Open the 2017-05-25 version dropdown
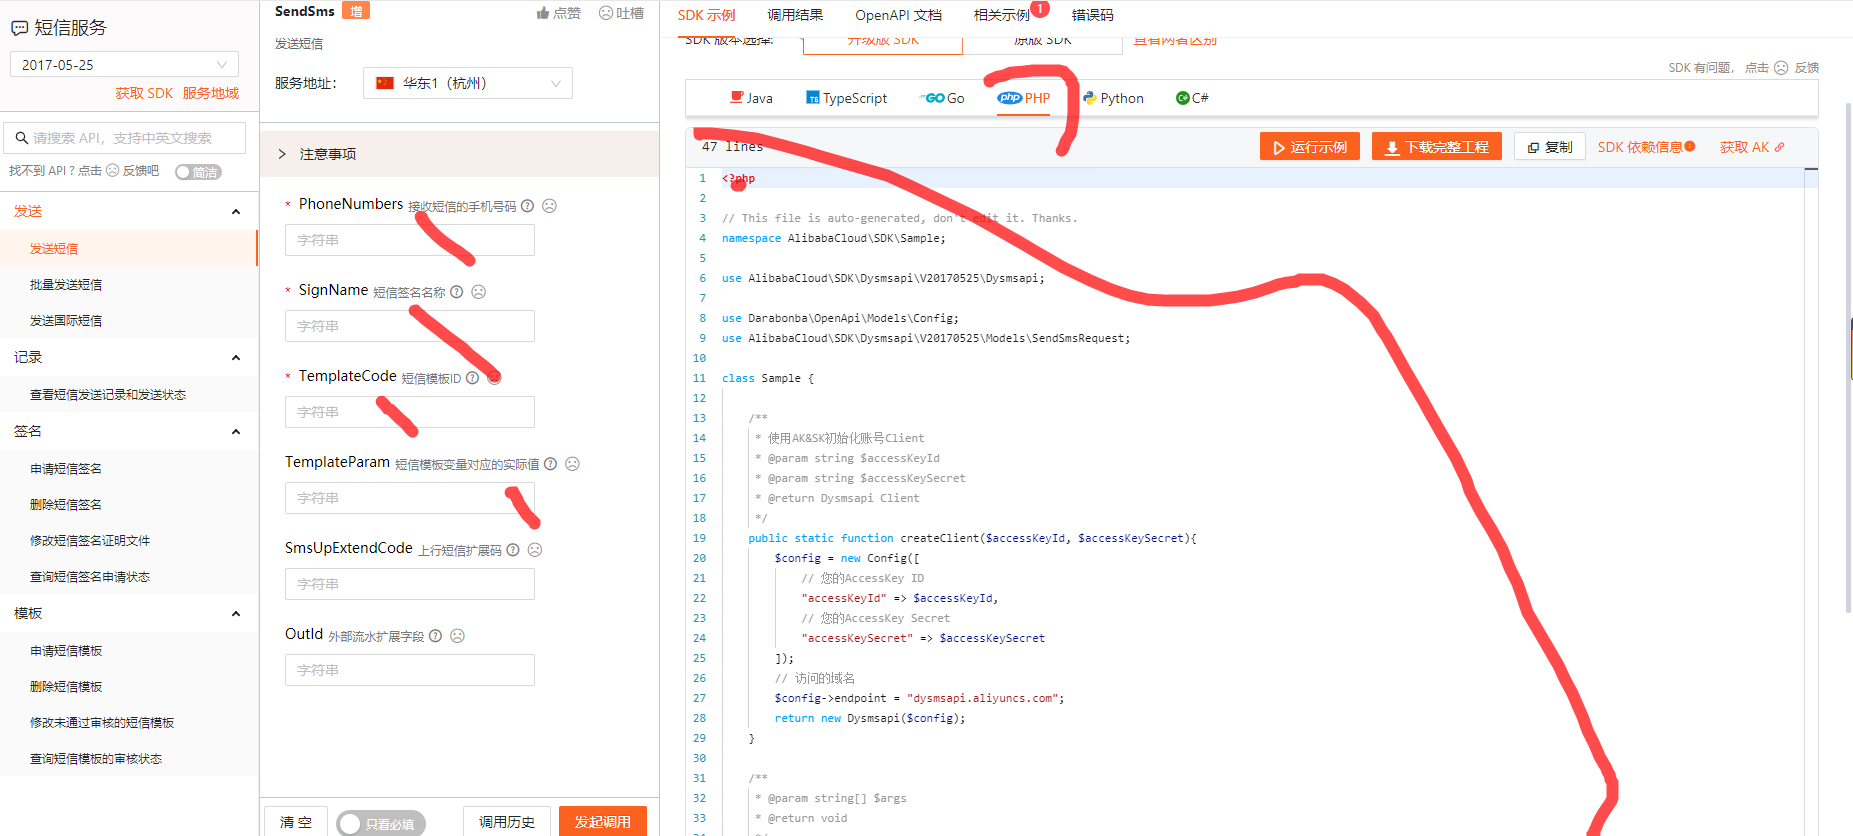 click(x=124, y=65)
